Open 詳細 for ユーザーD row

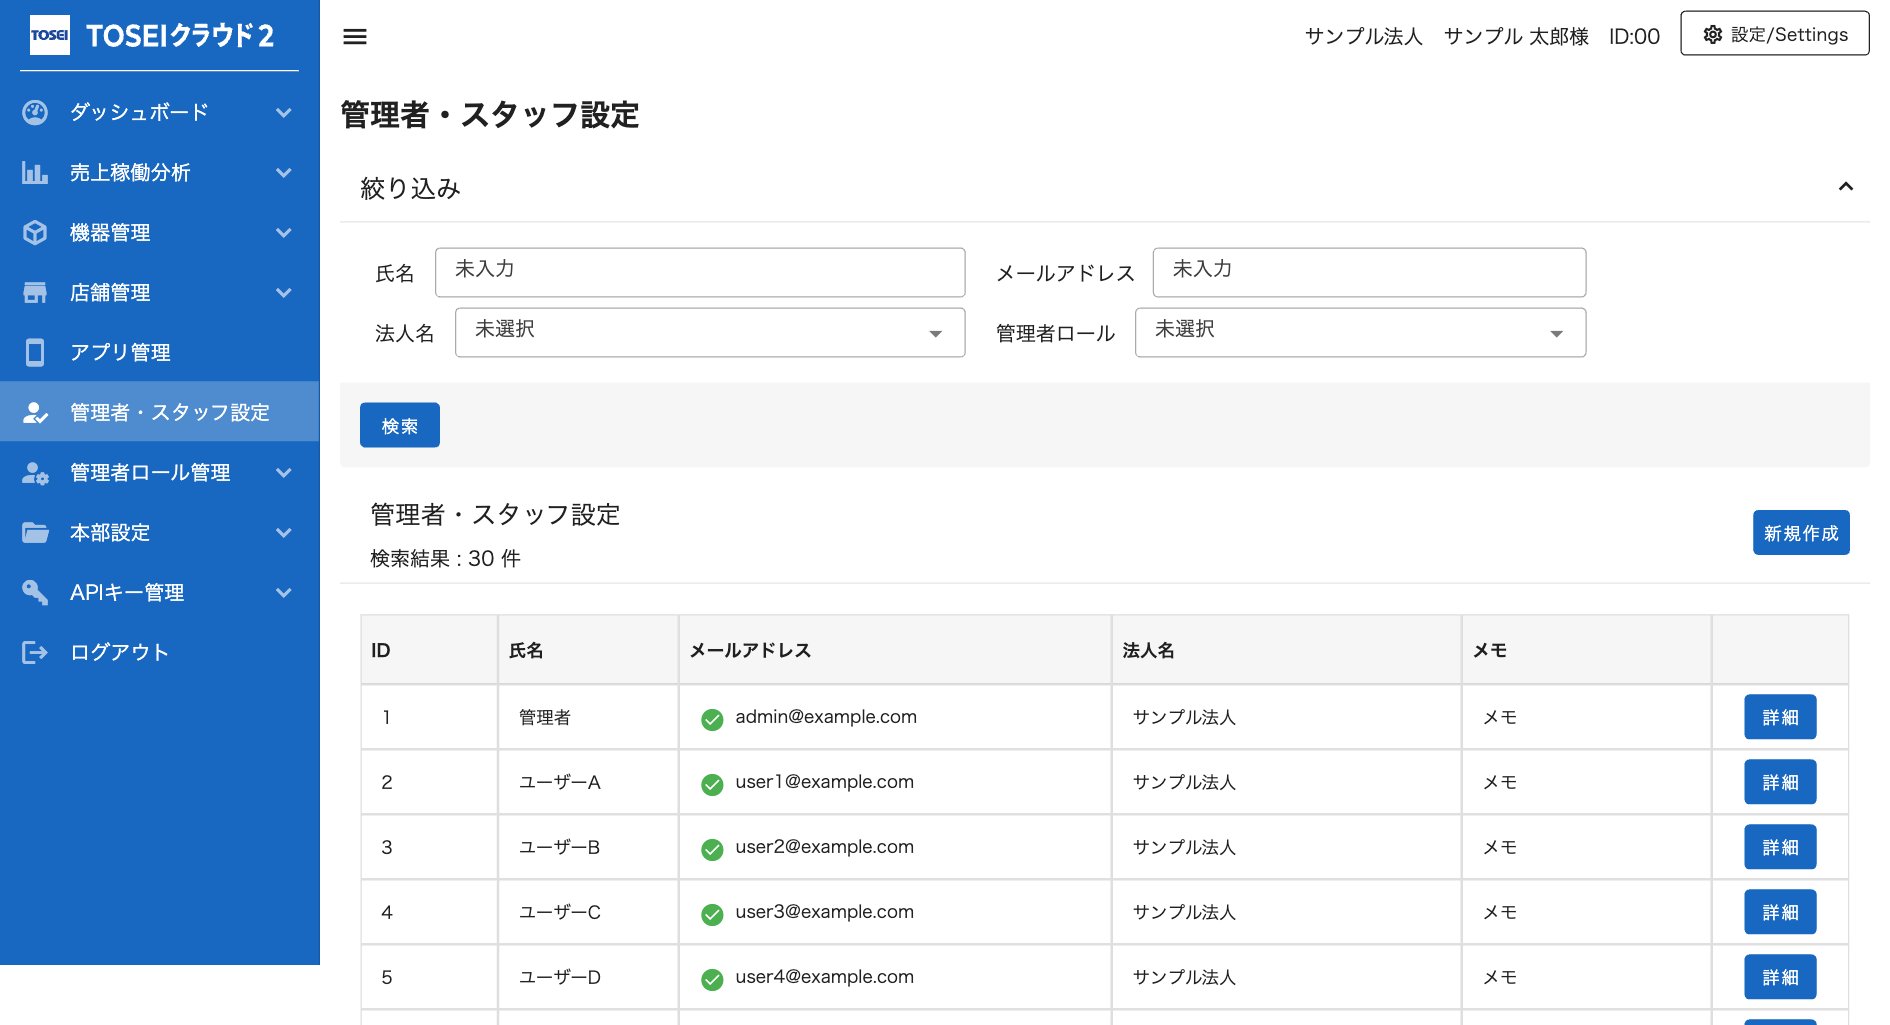(1780, 977)
